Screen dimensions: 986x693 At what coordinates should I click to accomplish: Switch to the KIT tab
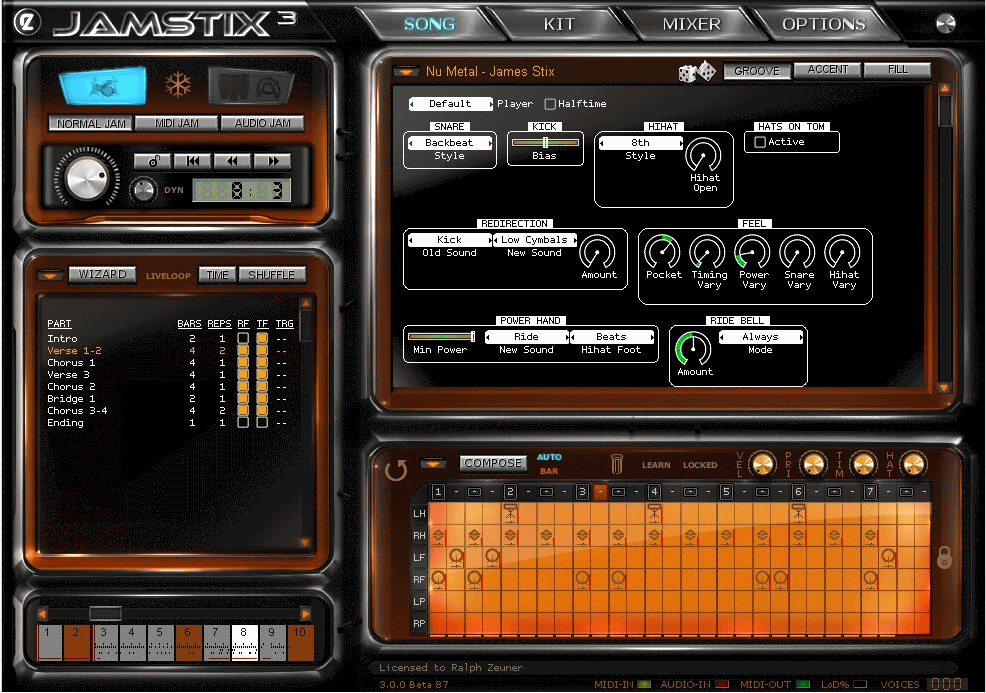click(x=559, y=24)
